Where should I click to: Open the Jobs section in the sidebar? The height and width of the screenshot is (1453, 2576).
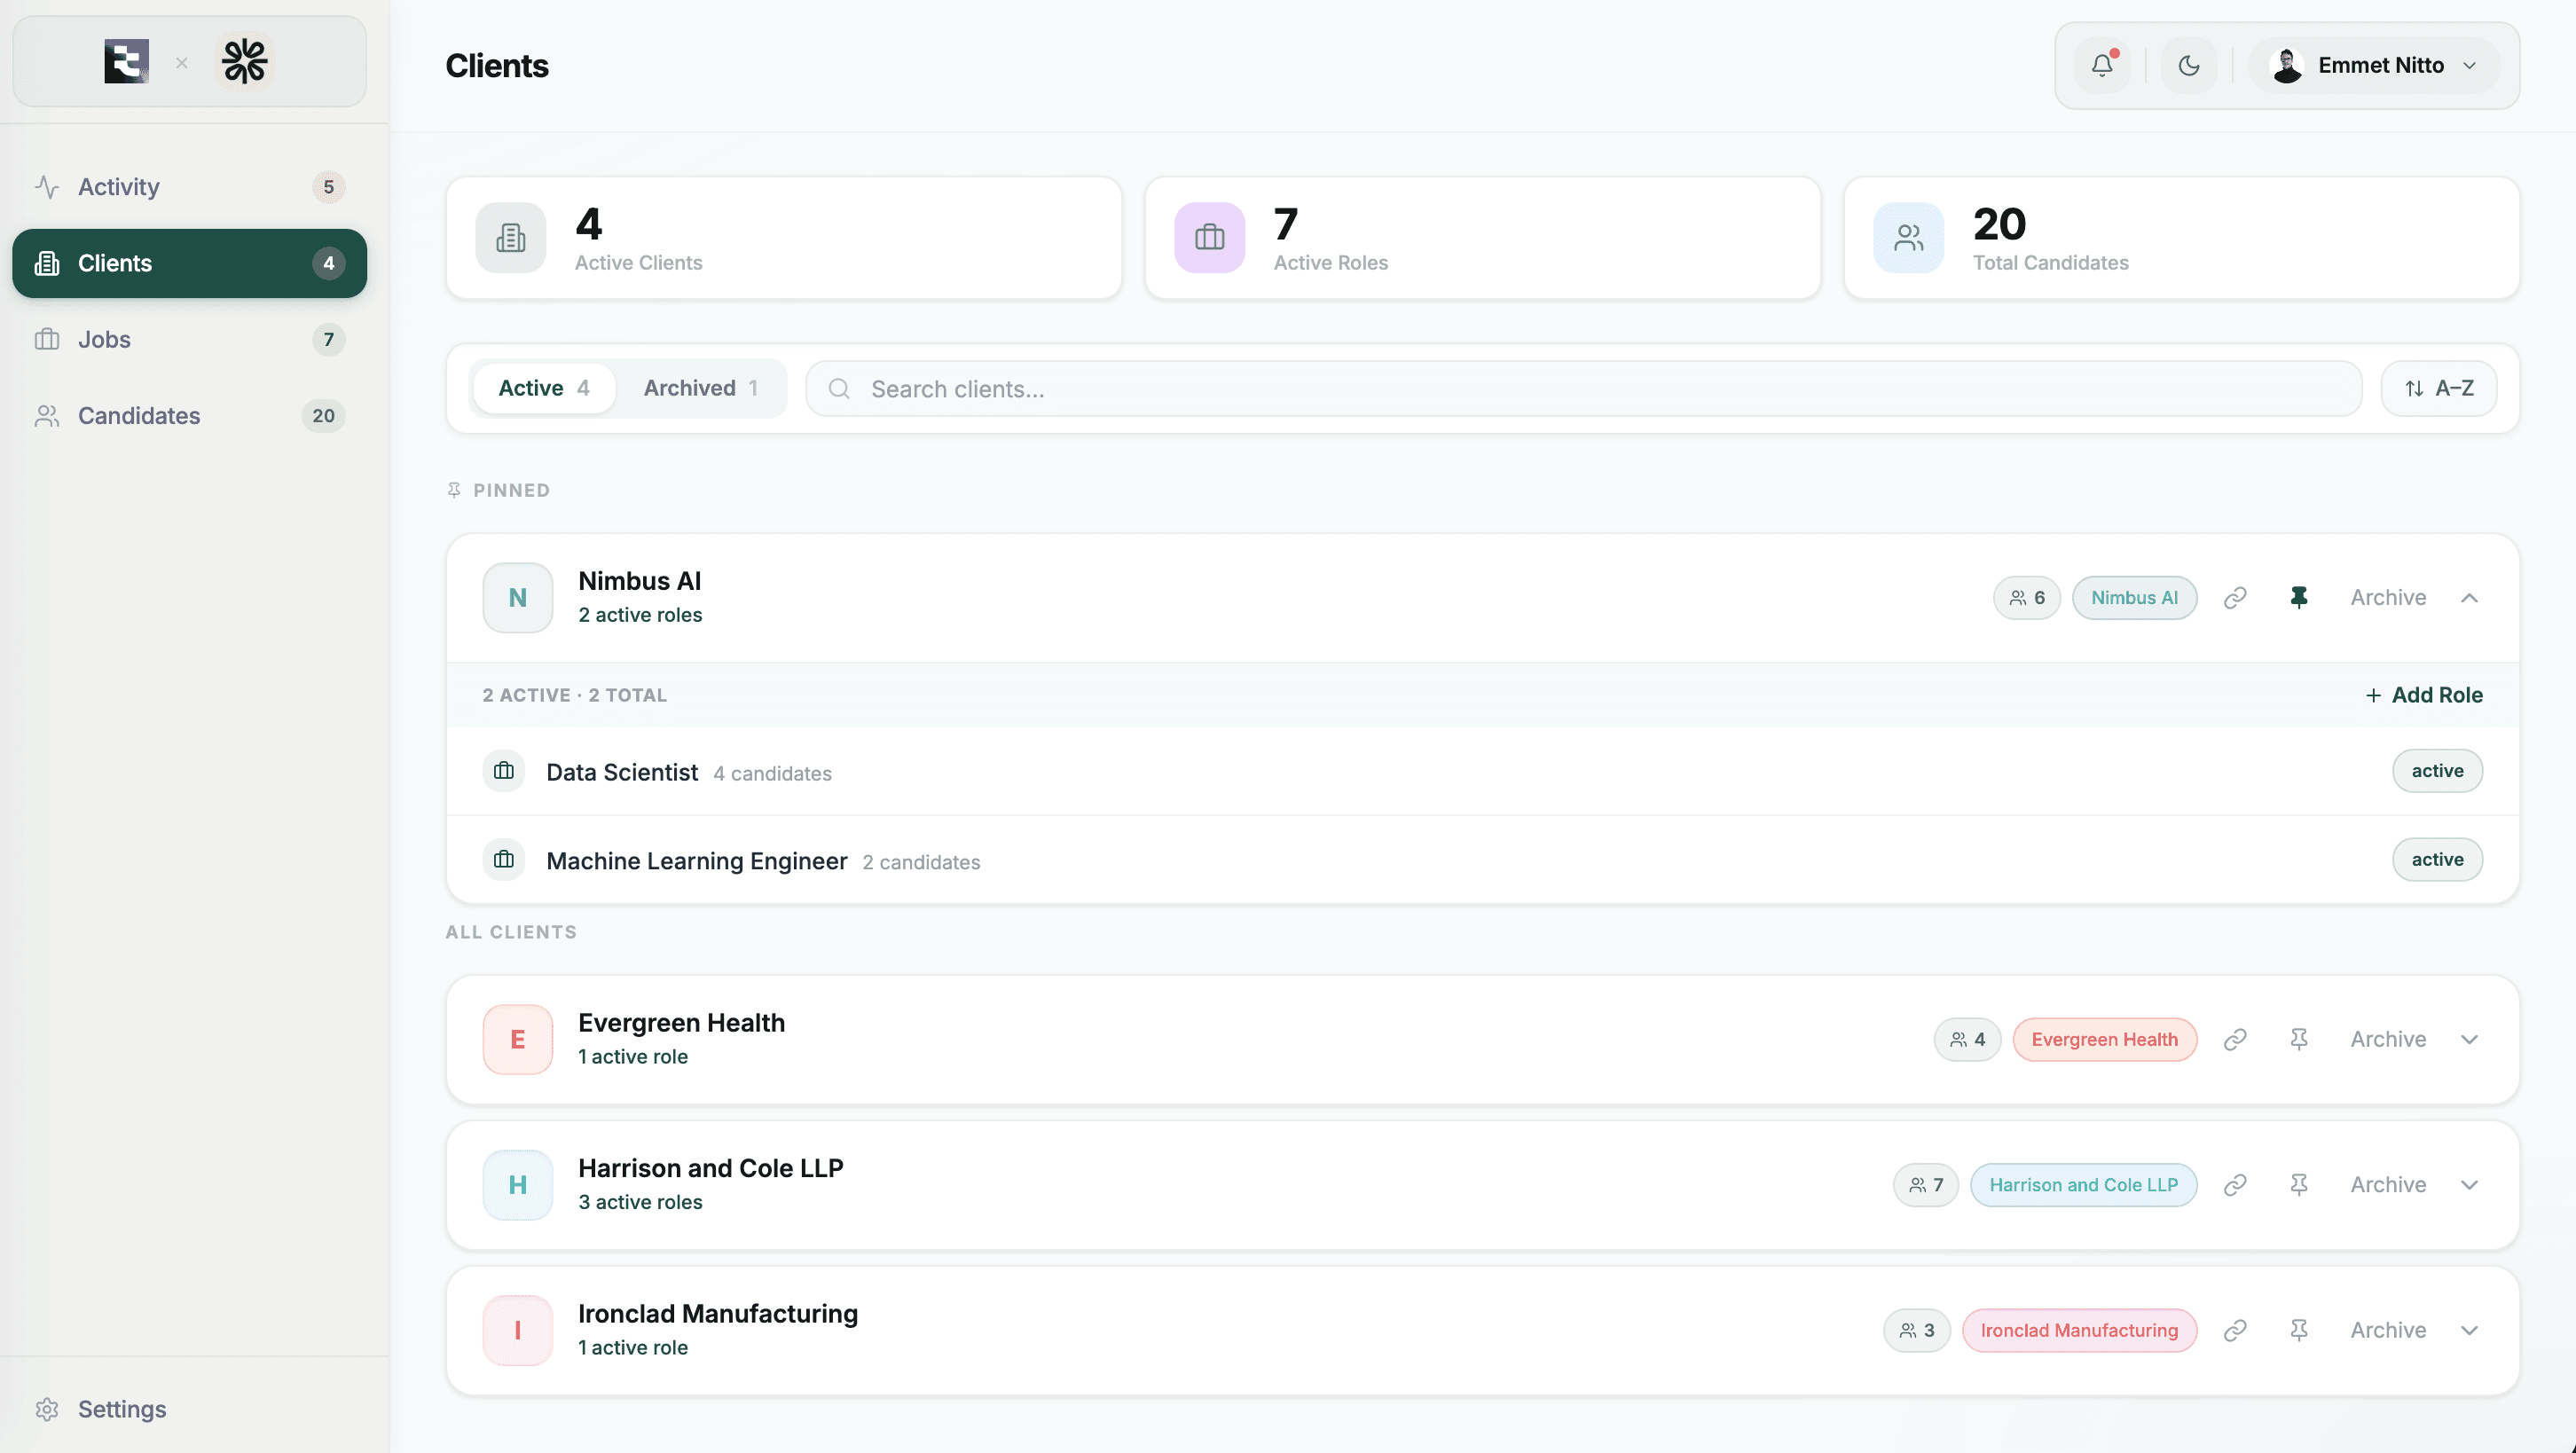pyautogui.click(x=105, y=339)
